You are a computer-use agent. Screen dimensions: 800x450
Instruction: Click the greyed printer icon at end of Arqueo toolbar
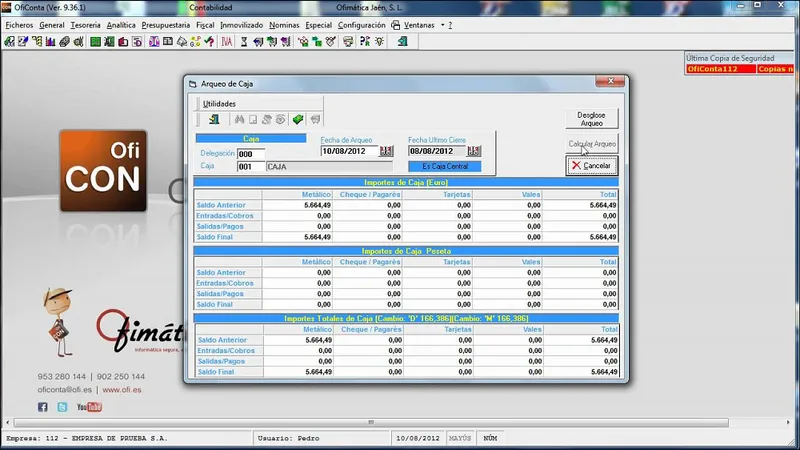315,119
